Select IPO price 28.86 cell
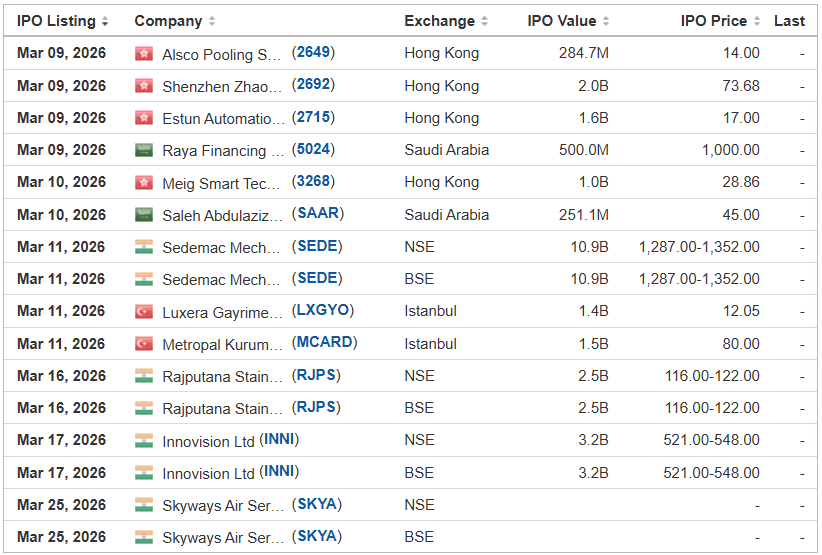Screen dimensions: 822x555 click(x=741, y=182)
